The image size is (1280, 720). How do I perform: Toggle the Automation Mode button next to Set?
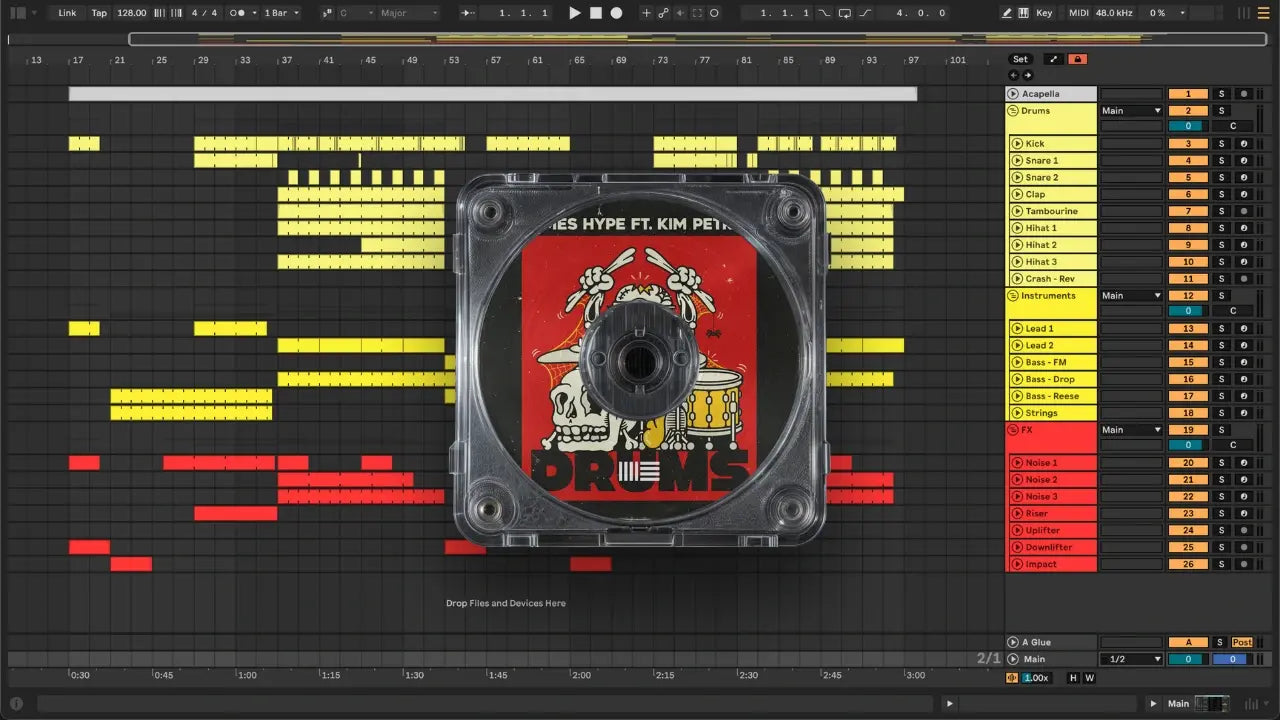coord(1053,59)
